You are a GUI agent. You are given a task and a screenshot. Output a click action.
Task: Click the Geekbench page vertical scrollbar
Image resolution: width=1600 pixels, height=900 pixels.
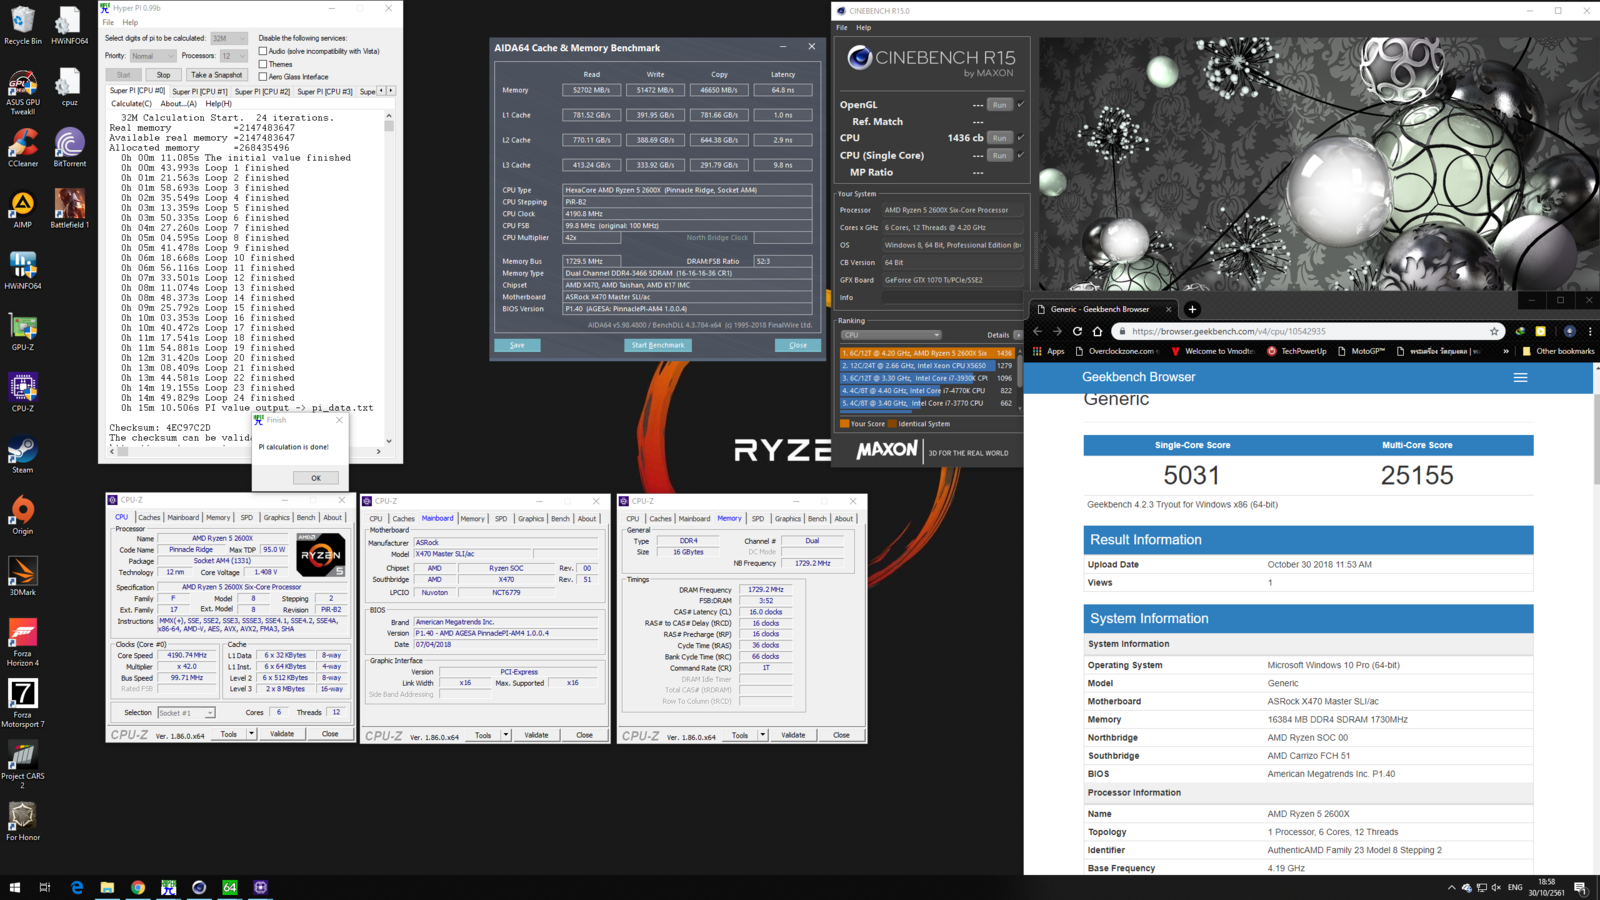click(x=1595, y=618)
